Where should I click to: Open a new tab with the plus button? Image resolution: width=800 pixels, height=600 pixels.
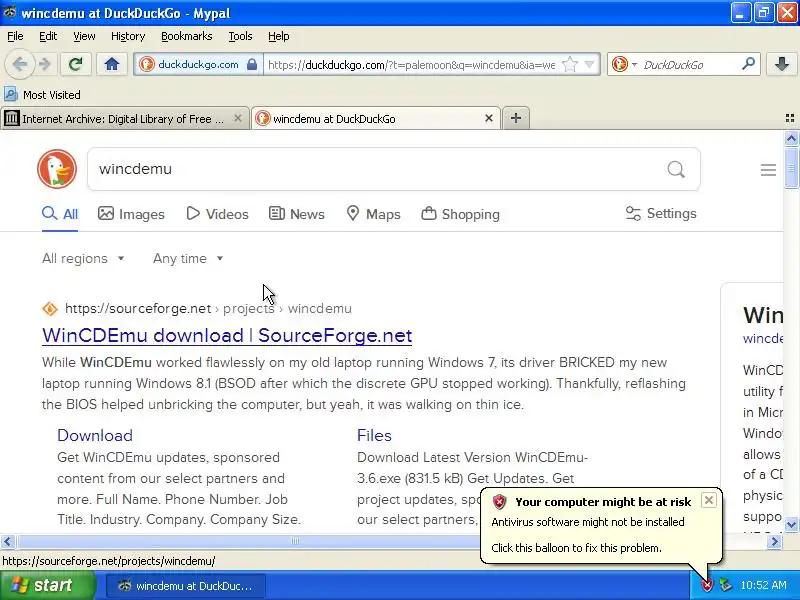(x=516, y=118)
